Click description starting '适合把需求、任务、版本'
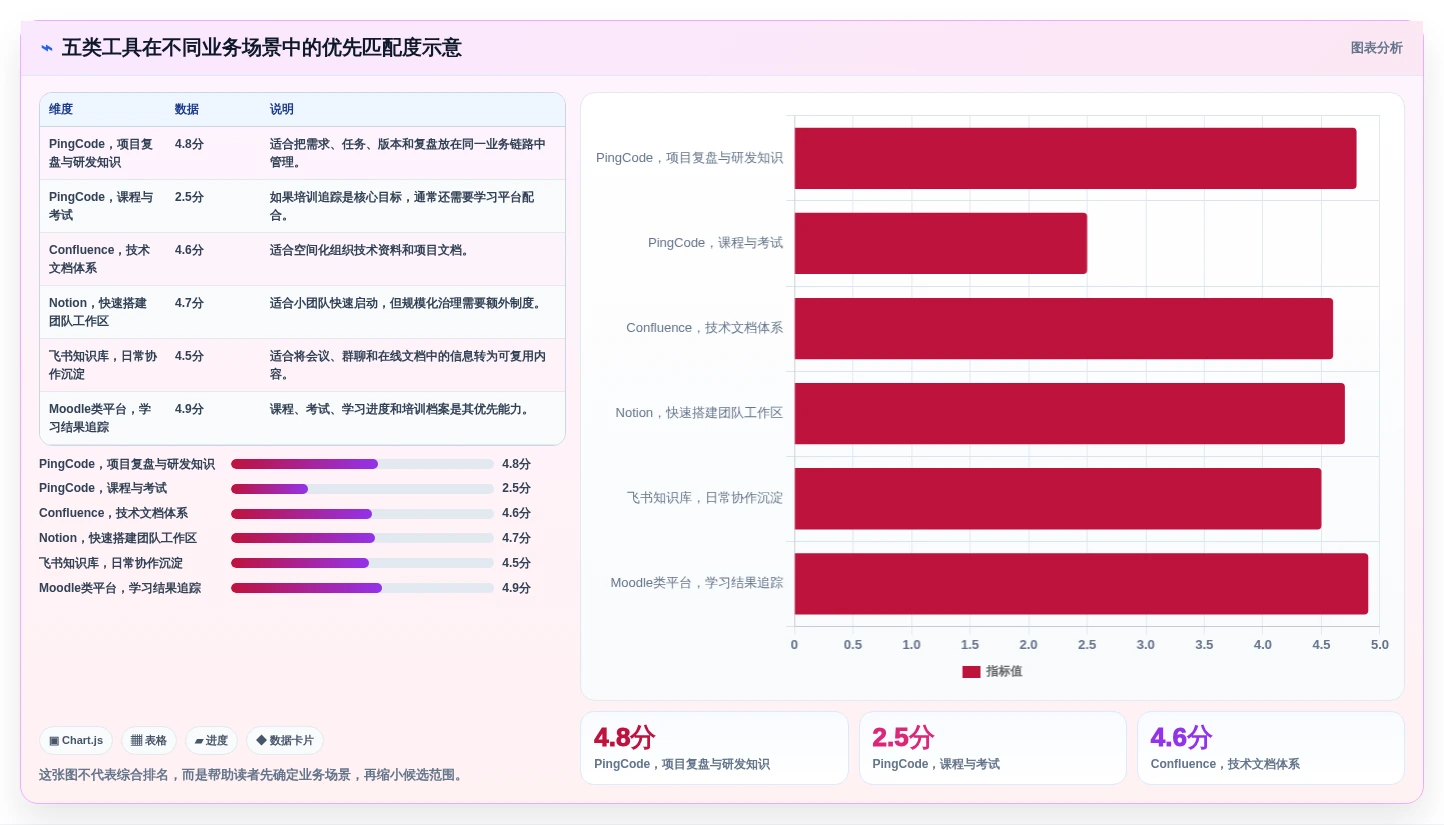The image size is (1444, 825). coord(408,153)
